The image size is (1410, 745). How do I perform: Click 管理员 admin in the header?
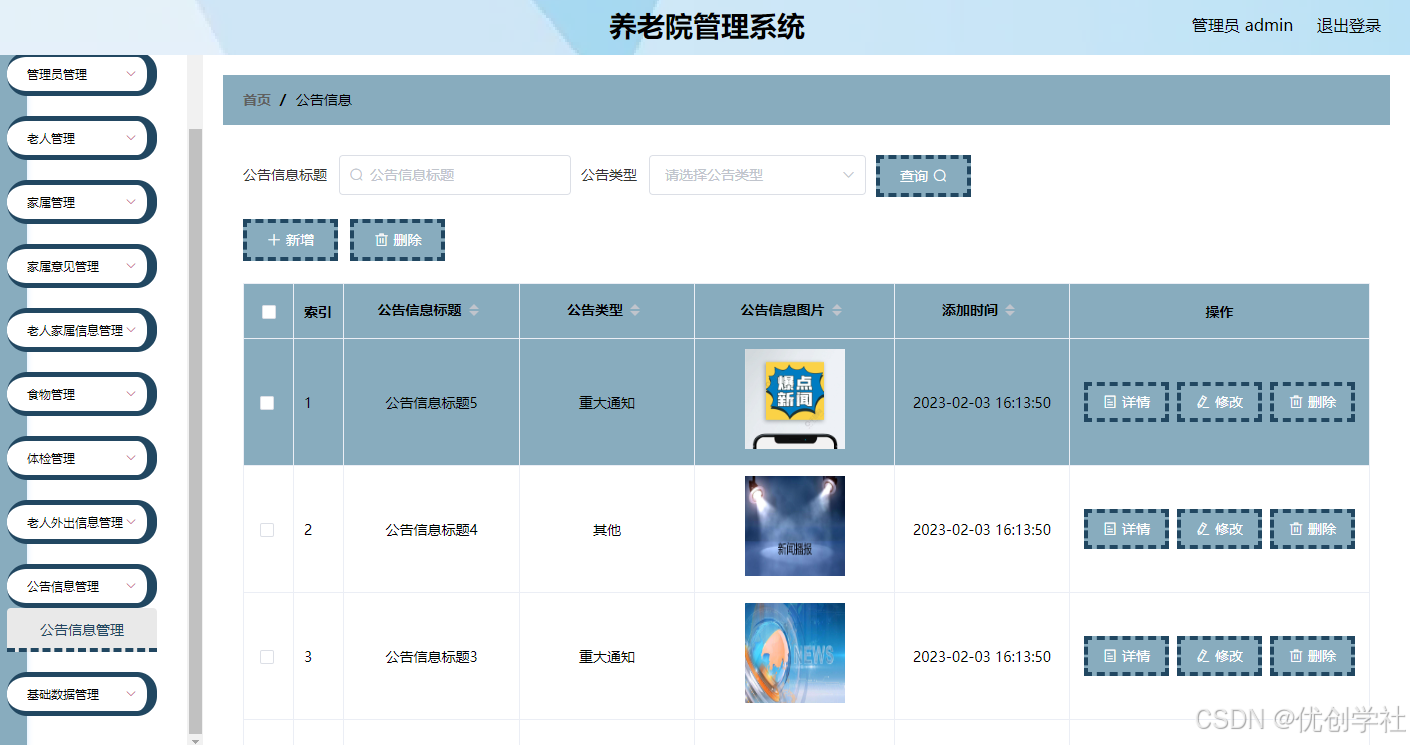pyautogui.click(x=1242, y=26)
